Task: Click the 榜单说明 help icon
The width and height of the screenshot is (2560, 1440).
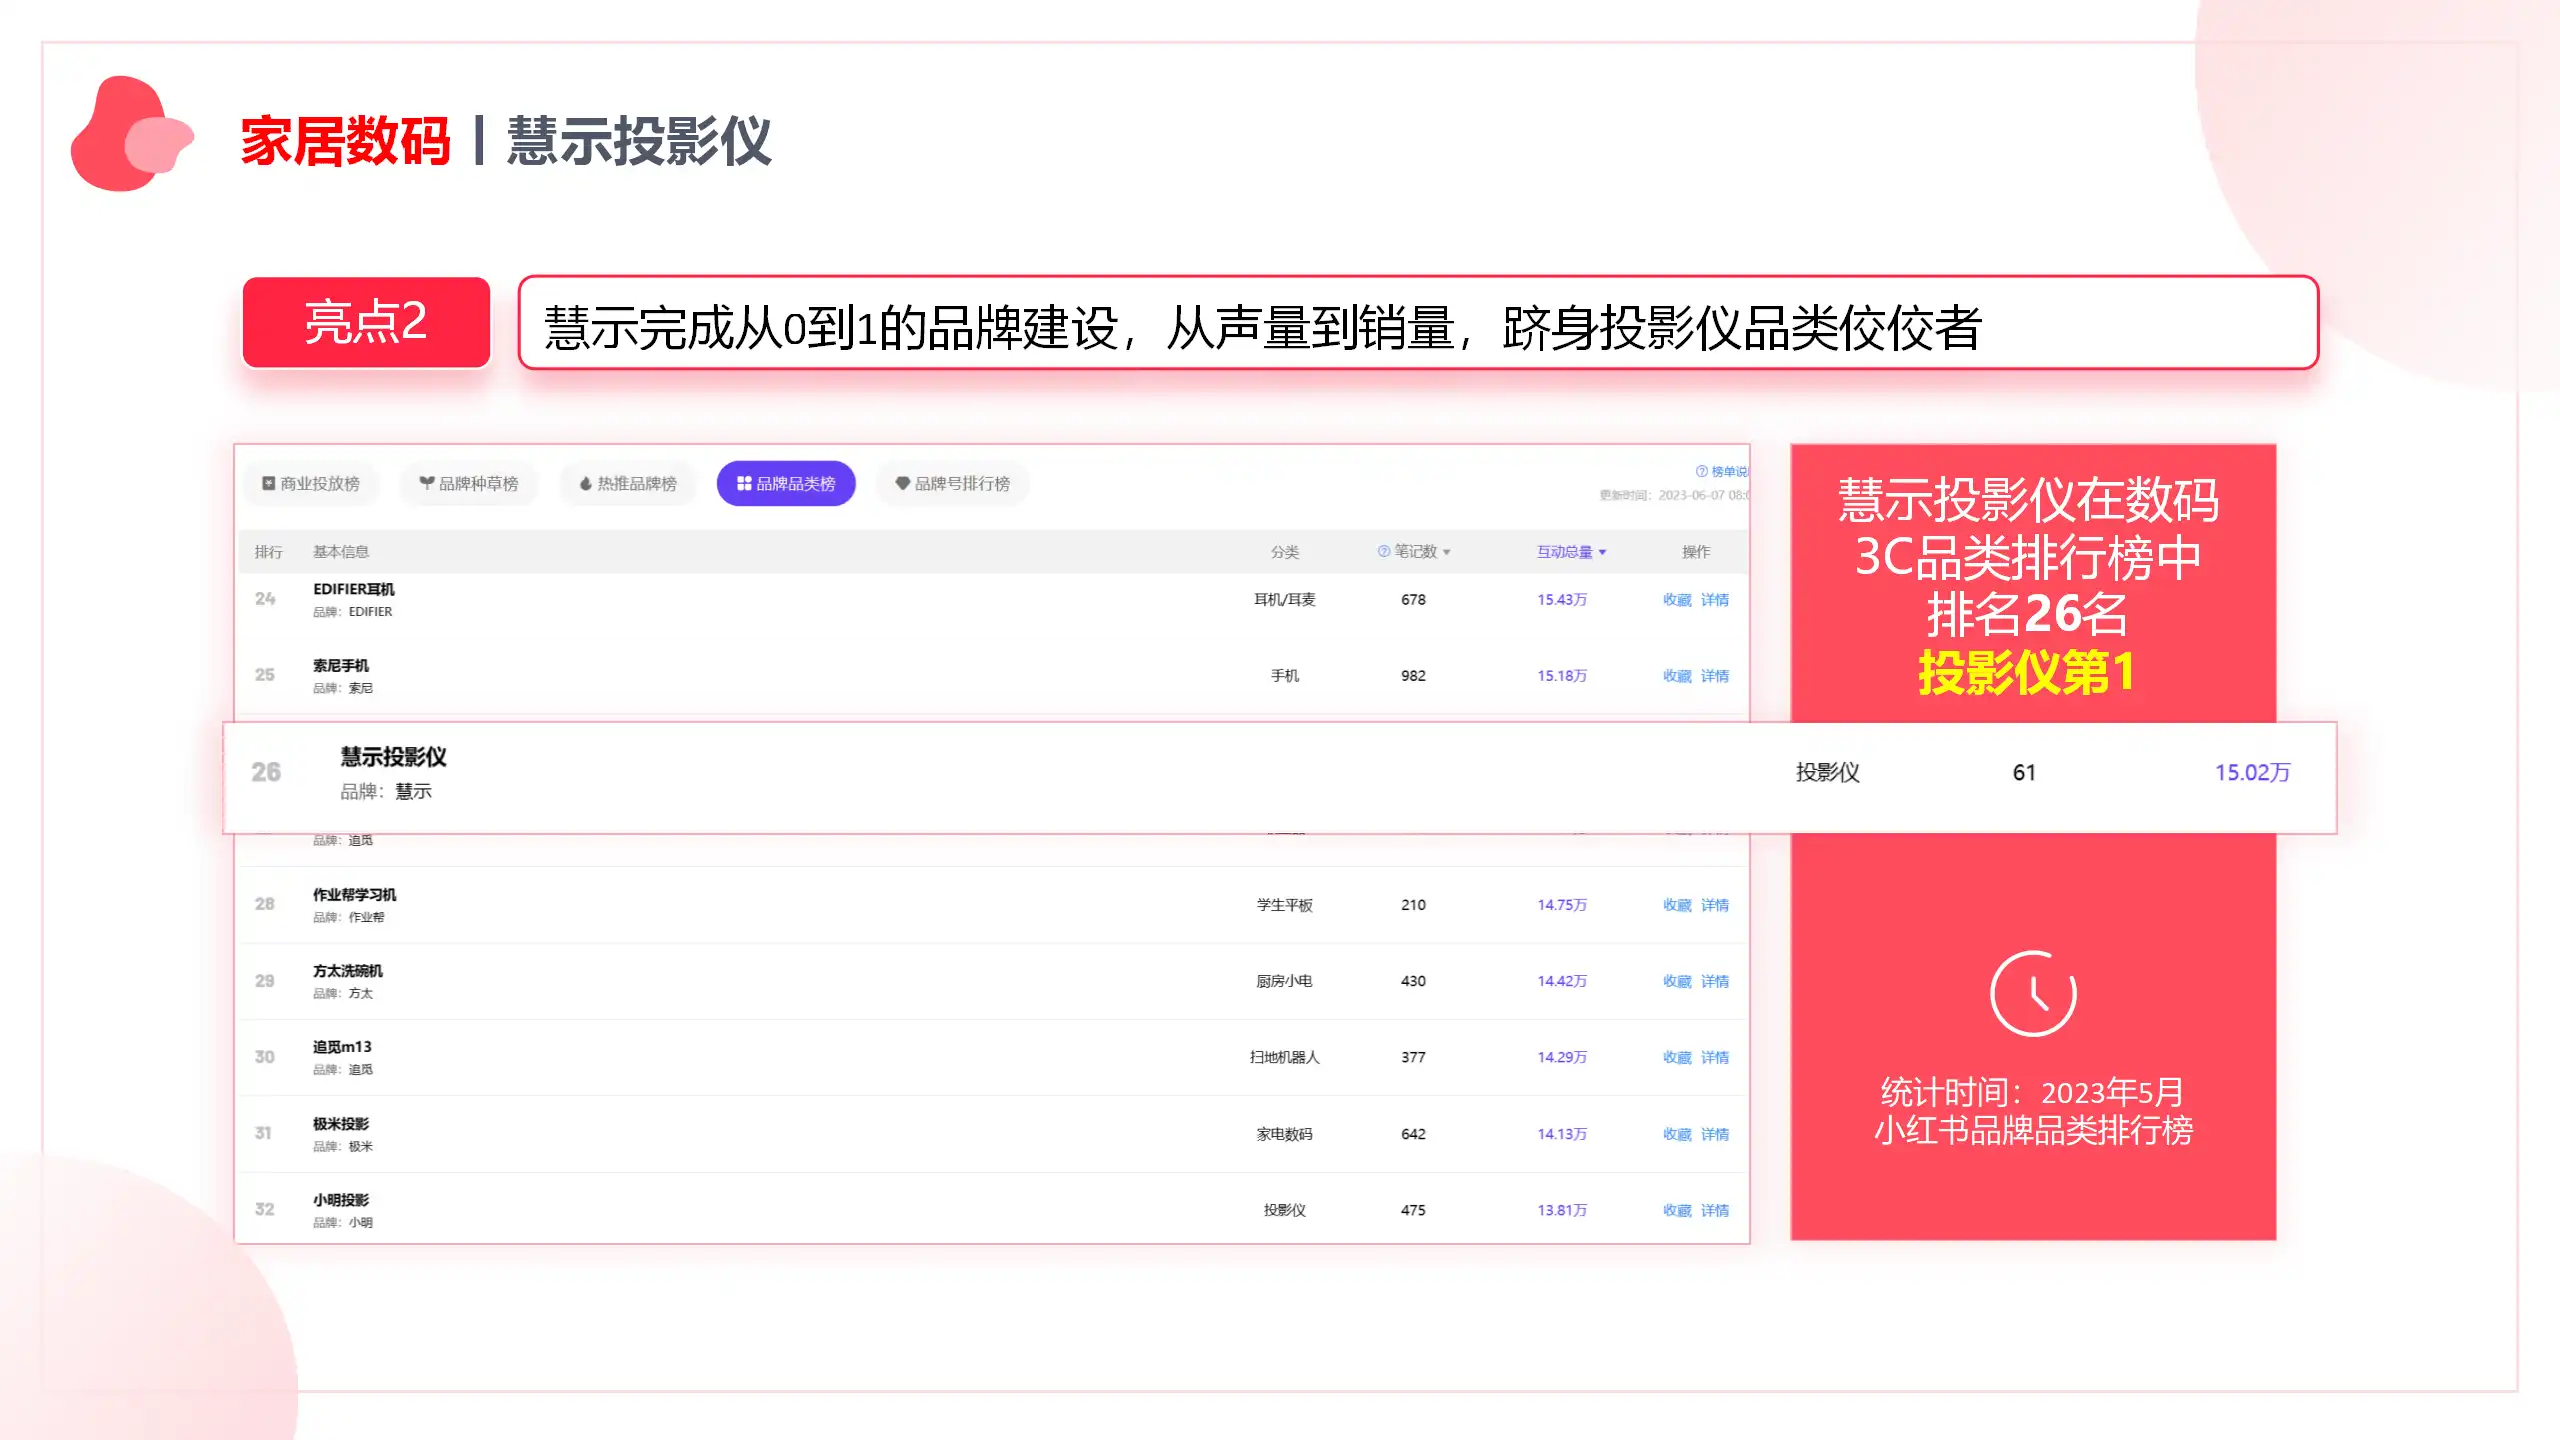Action: [x=1702, y=471]
